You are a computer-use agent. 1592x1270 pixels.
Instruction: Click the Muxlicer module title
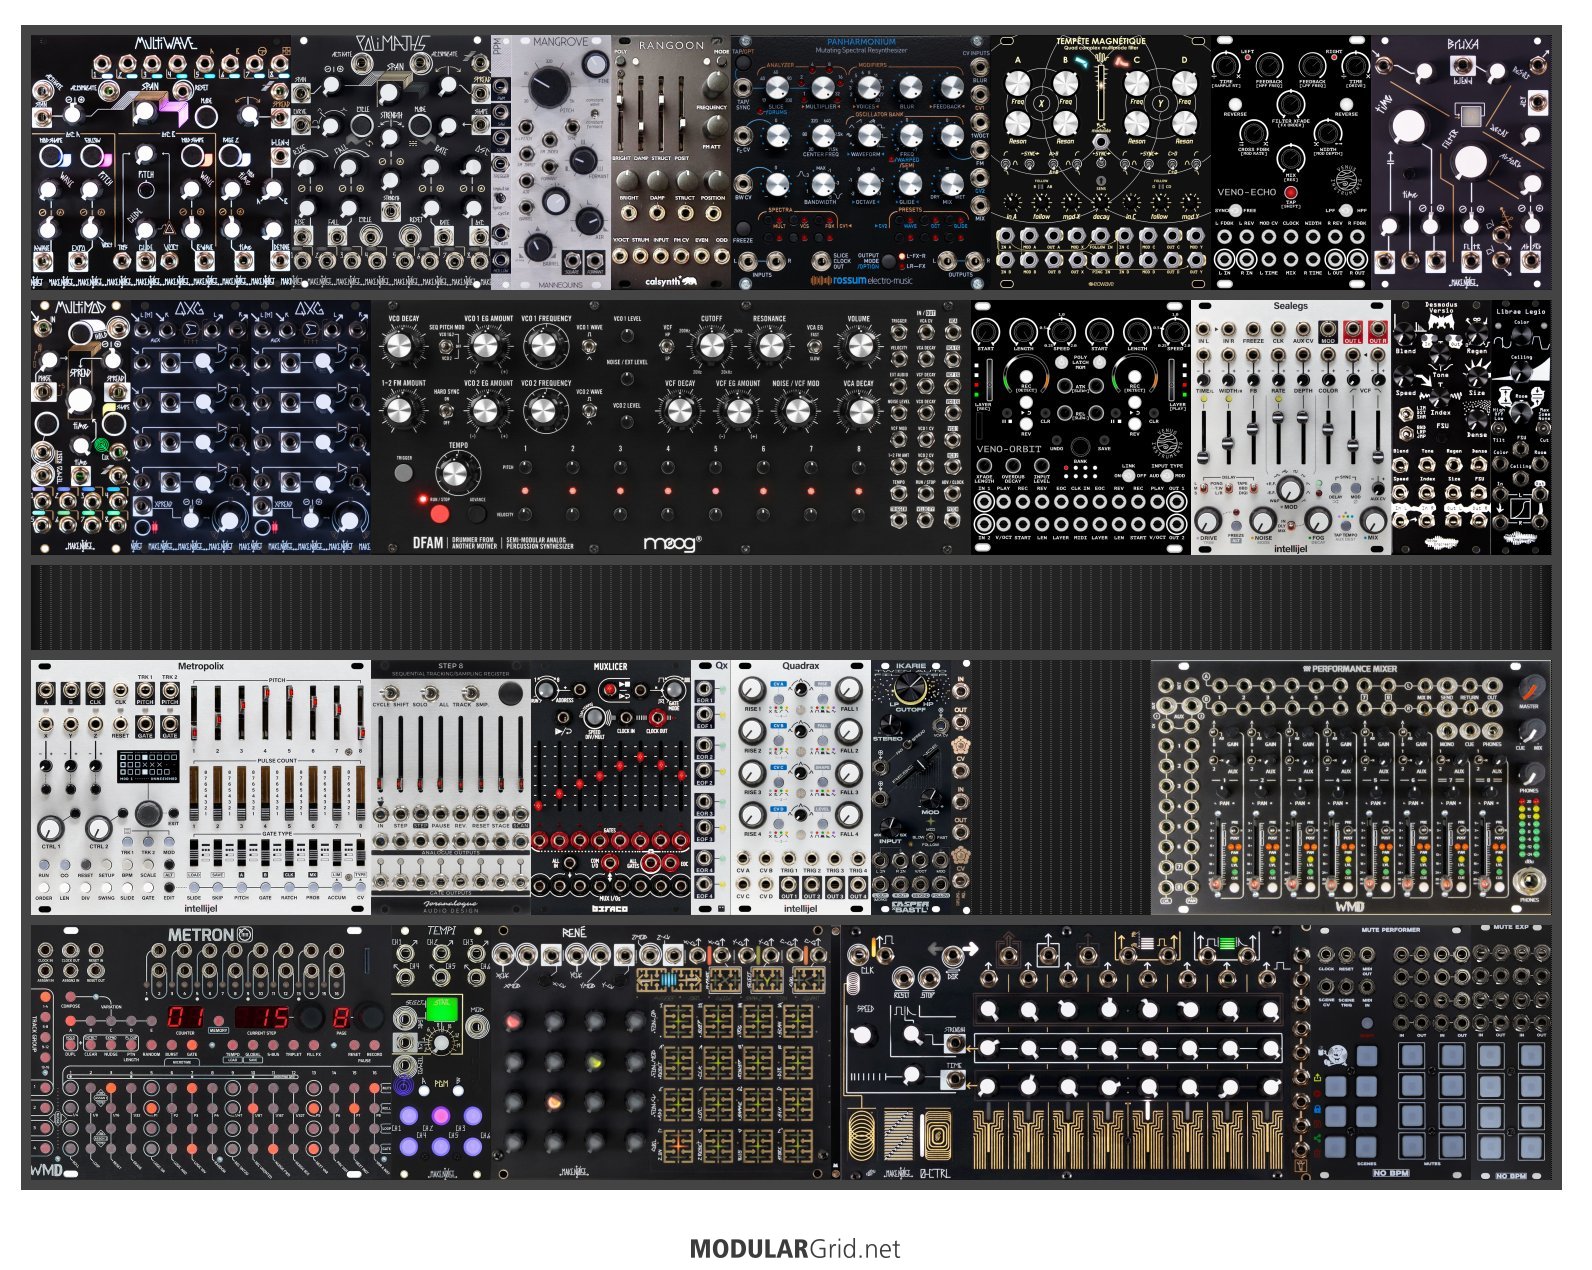point(610,666)
